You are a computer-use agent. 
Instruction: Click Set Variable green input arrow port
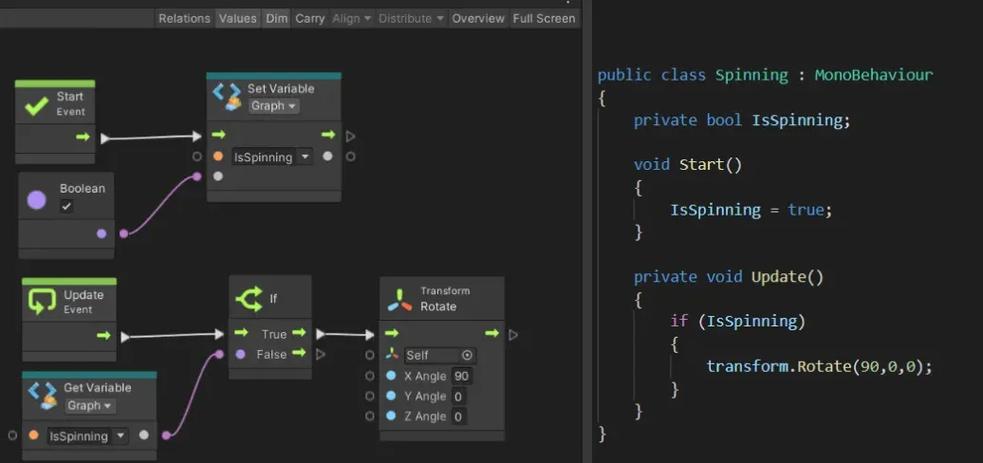pos(218,135)
